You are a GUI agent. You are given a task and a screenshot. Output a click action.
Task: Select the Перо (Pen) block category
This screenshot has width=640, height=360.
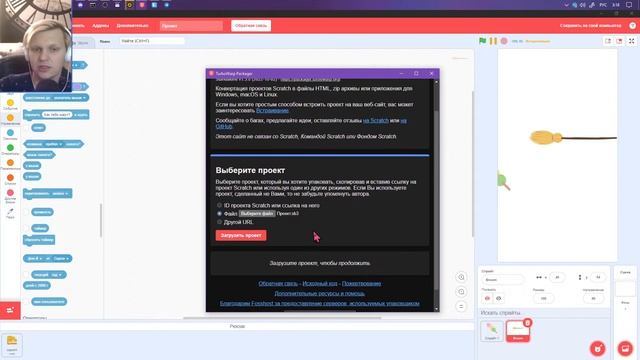[10, 213]
